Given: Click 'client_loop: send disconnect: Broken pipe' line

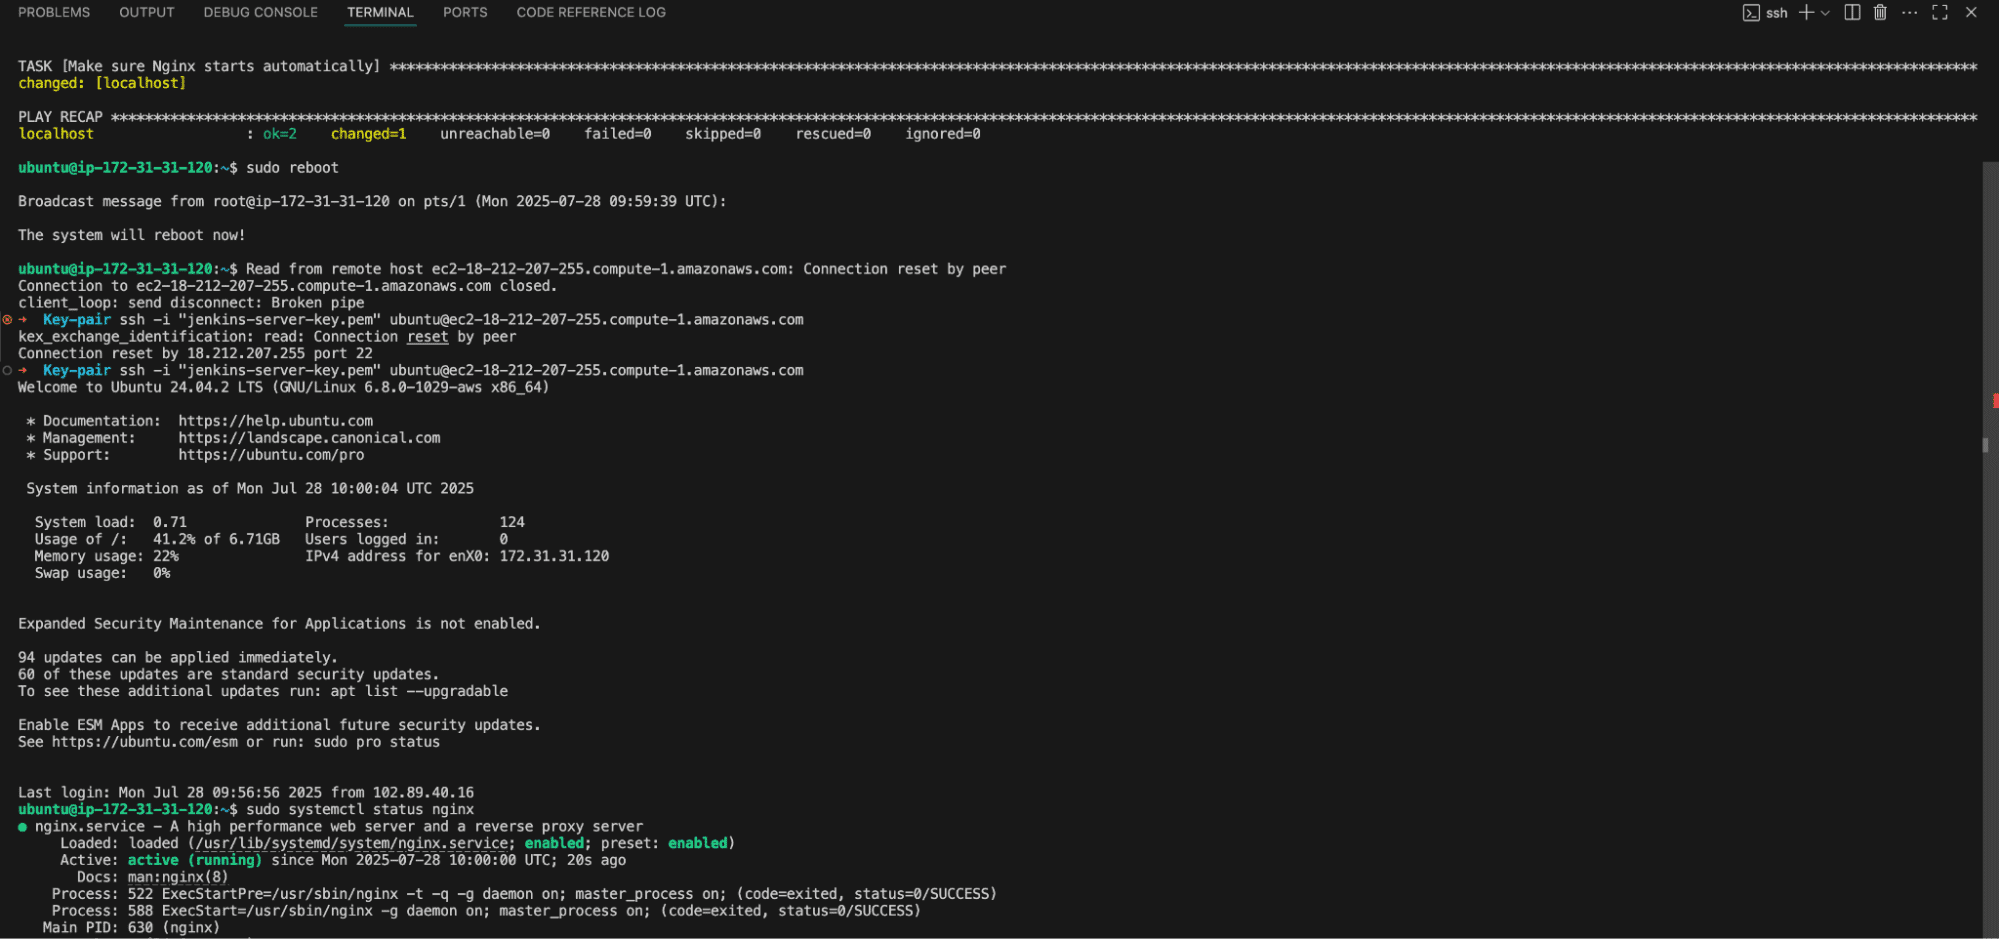Looking at the screenshot, I should click(x=191, y=303).
